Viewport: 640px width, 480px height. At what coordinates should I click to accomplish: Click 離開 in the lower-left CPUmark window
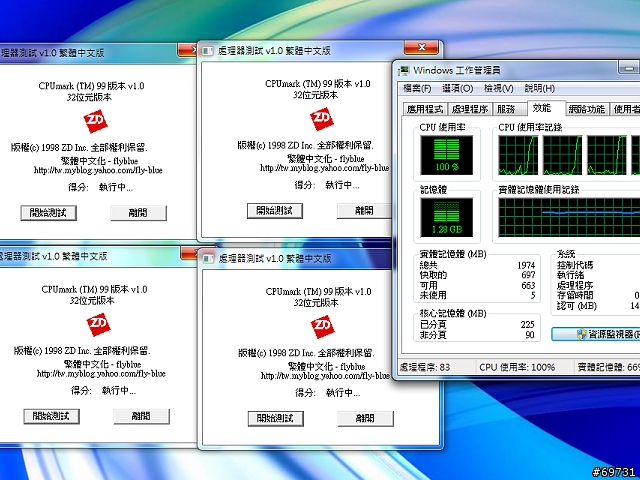141,416
